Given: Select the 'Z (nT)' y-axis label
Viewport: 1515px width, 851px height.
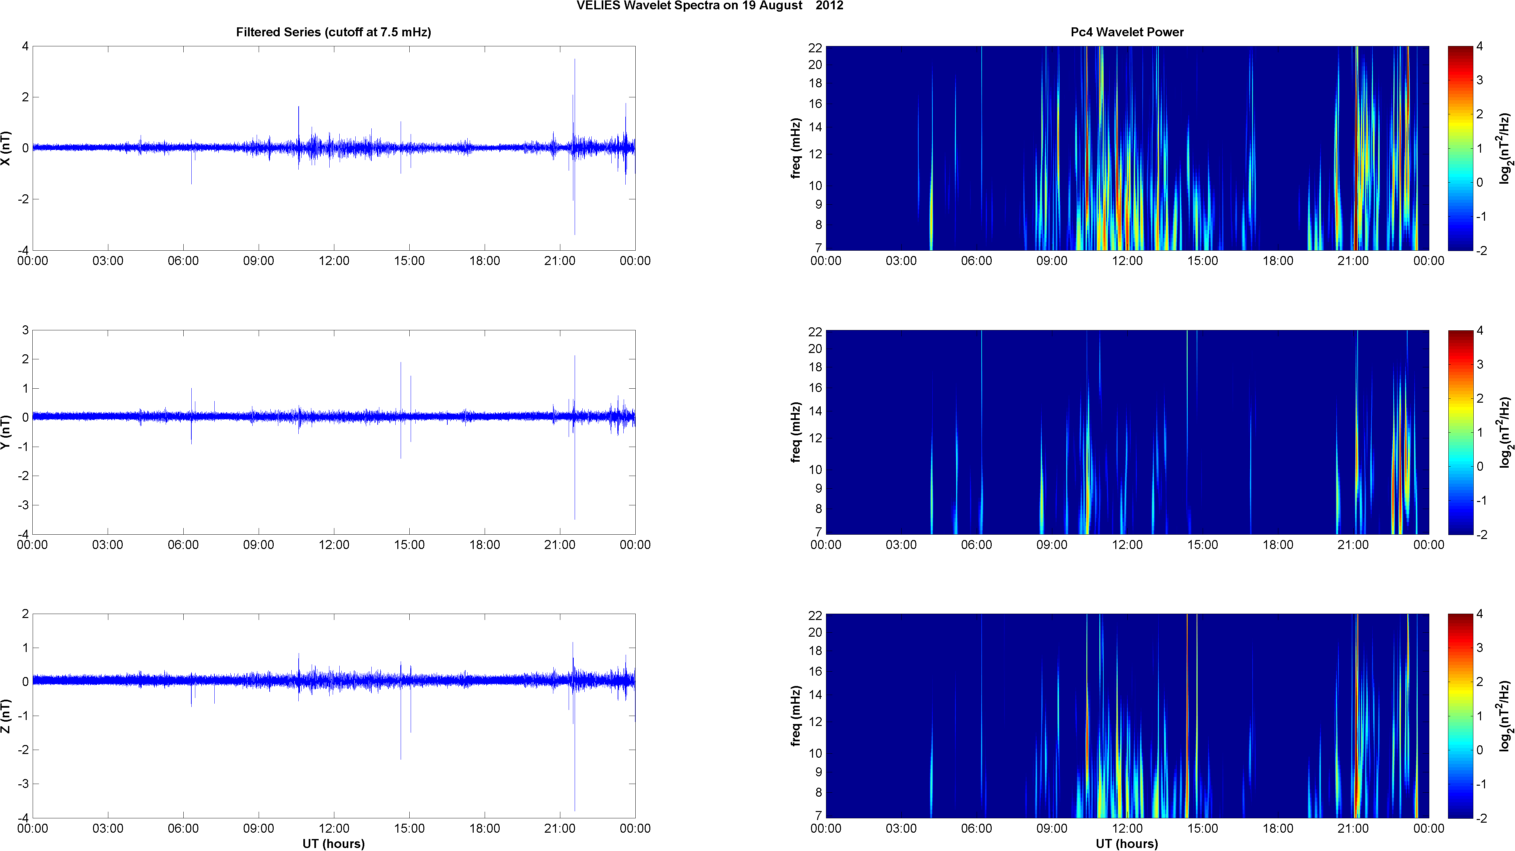Looking at the screenshot, I should (x=7, y=716).
